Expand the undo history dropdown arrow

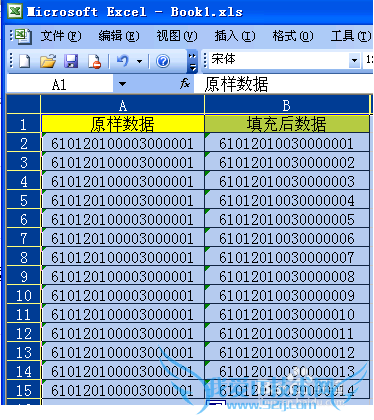coord(140,61)
